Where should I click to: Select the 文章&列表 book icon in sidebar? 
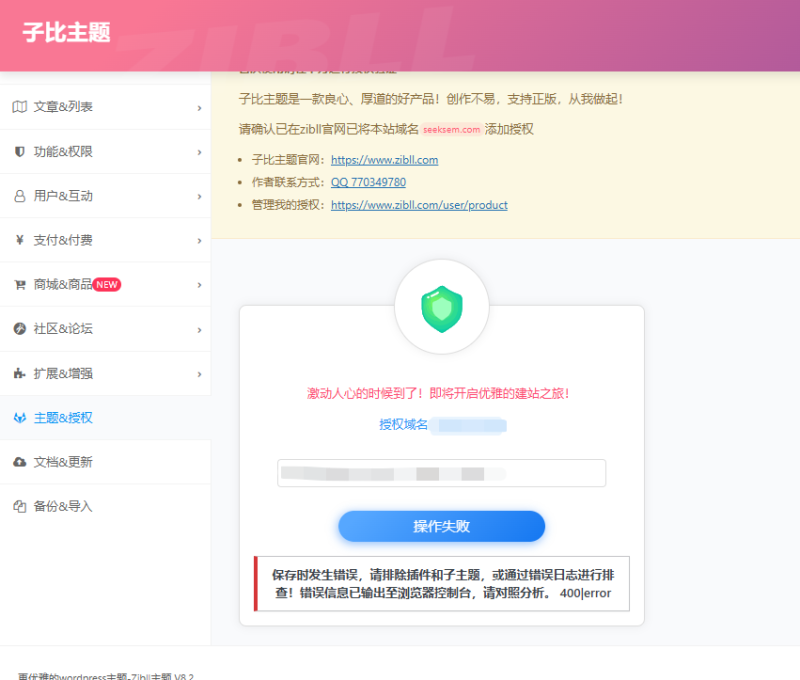[18, 107]
